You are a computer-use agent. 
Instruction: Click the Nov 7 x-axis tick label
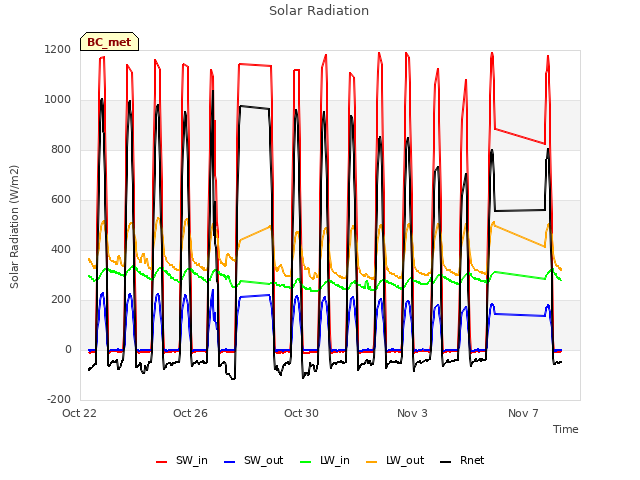point(523,413)
